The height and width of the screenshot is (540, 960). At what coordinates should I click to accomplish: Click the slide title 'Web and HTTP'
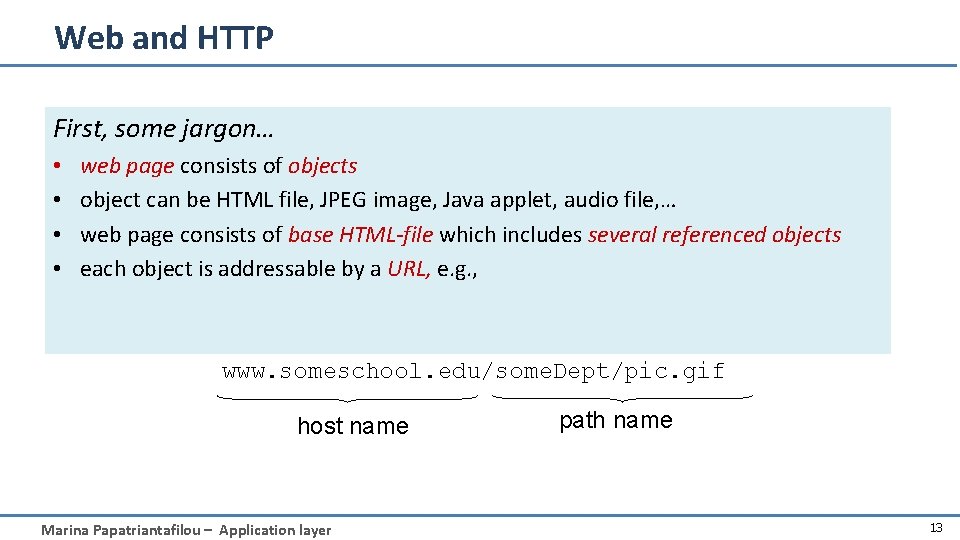coord(164,37)
